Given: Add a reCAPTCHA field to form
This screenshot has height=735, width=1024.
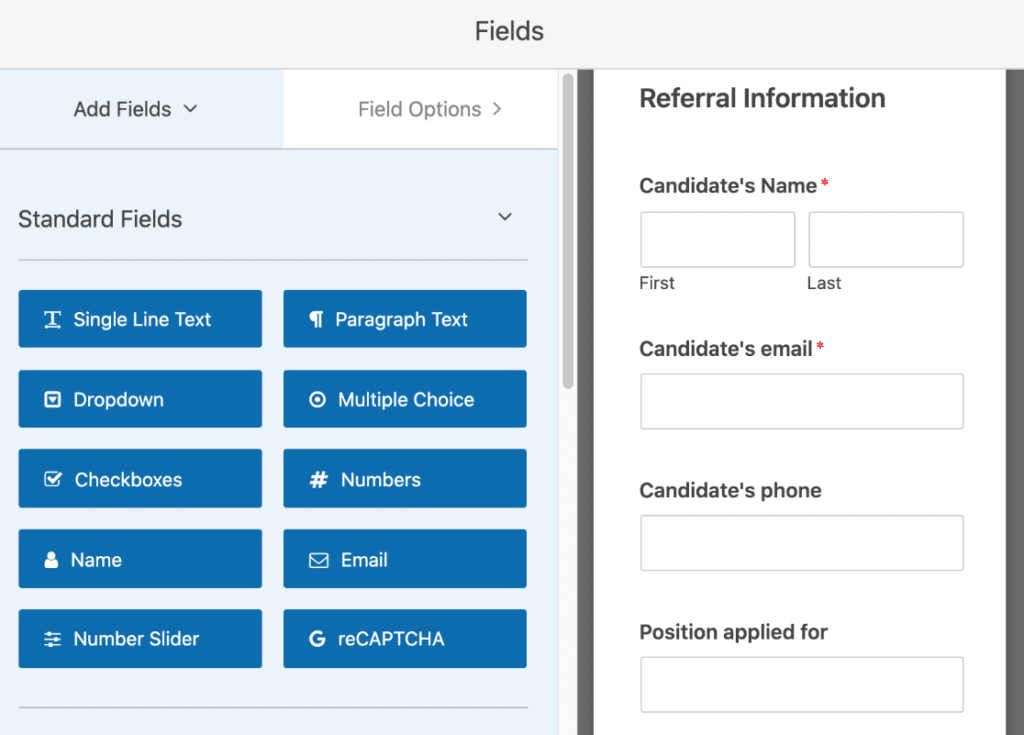Looking at the screenshot, I should [404, 639].
